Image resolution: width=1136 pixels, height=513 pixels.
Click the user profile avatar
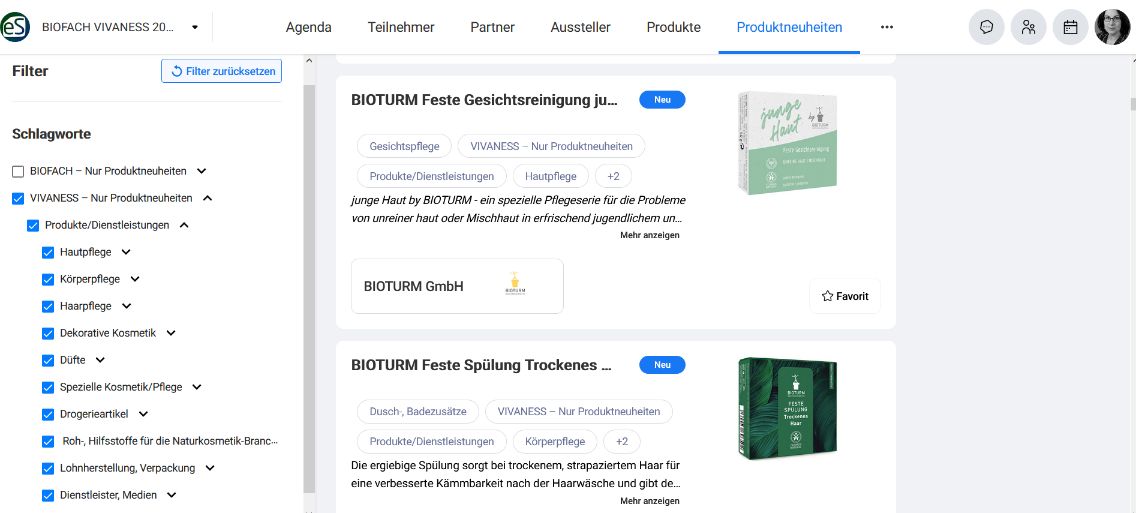[1112, 28]
